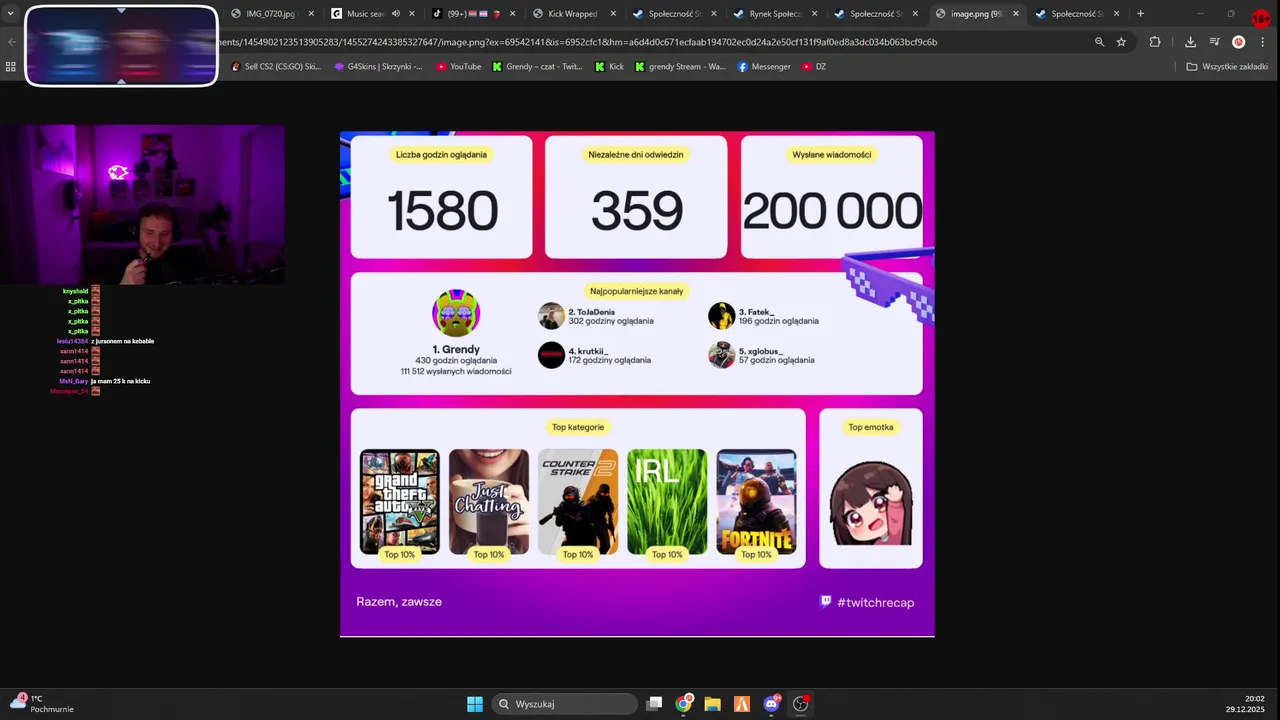This screenshot has height=720, width=1280.
Task: Click the 200 000 messages sent number
Action: [x=832, y=211]
